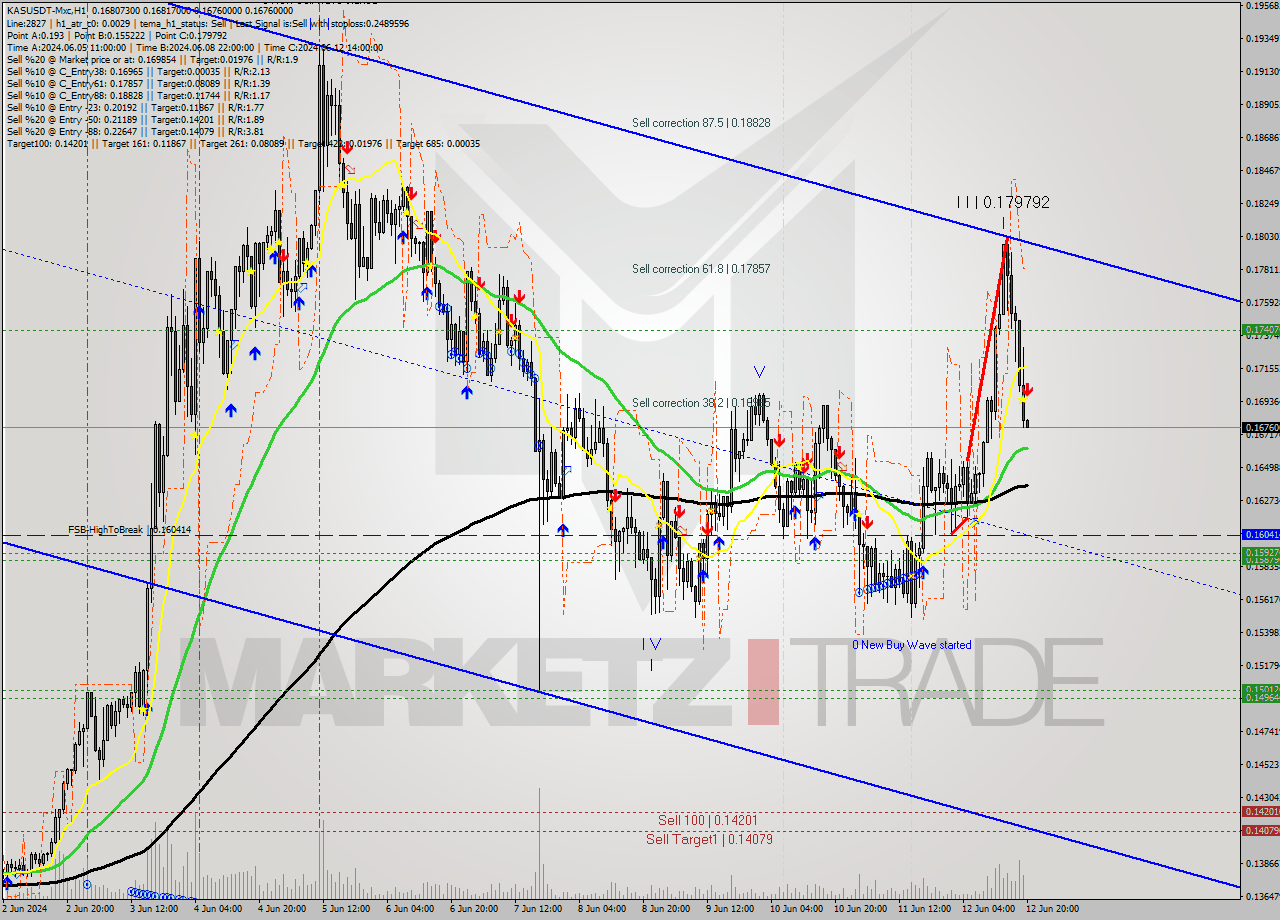
Task: Click the 'Point A:0.193' info line
Action: tap(117, 35)
